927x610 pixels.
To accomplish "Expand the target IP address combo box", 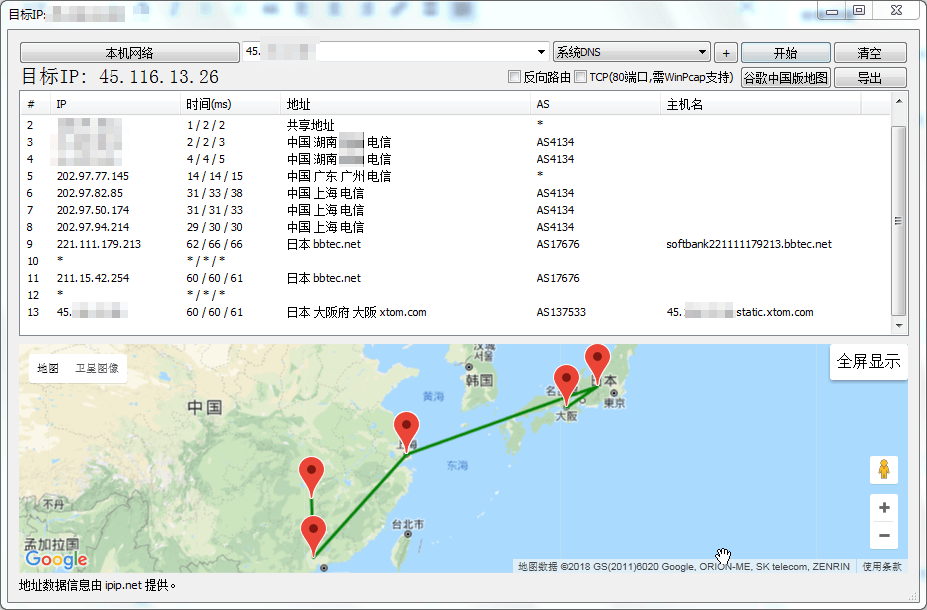I will [x=540, y=52].
